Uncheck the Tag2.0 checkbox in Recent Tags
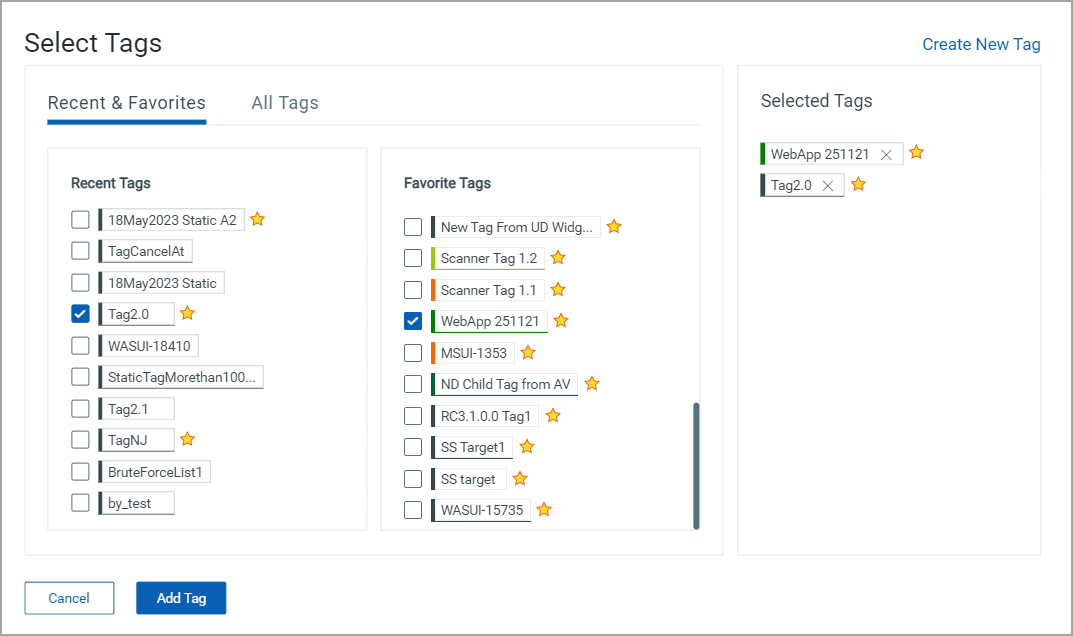The image size is (1073, 636). [x=81, y=314]
